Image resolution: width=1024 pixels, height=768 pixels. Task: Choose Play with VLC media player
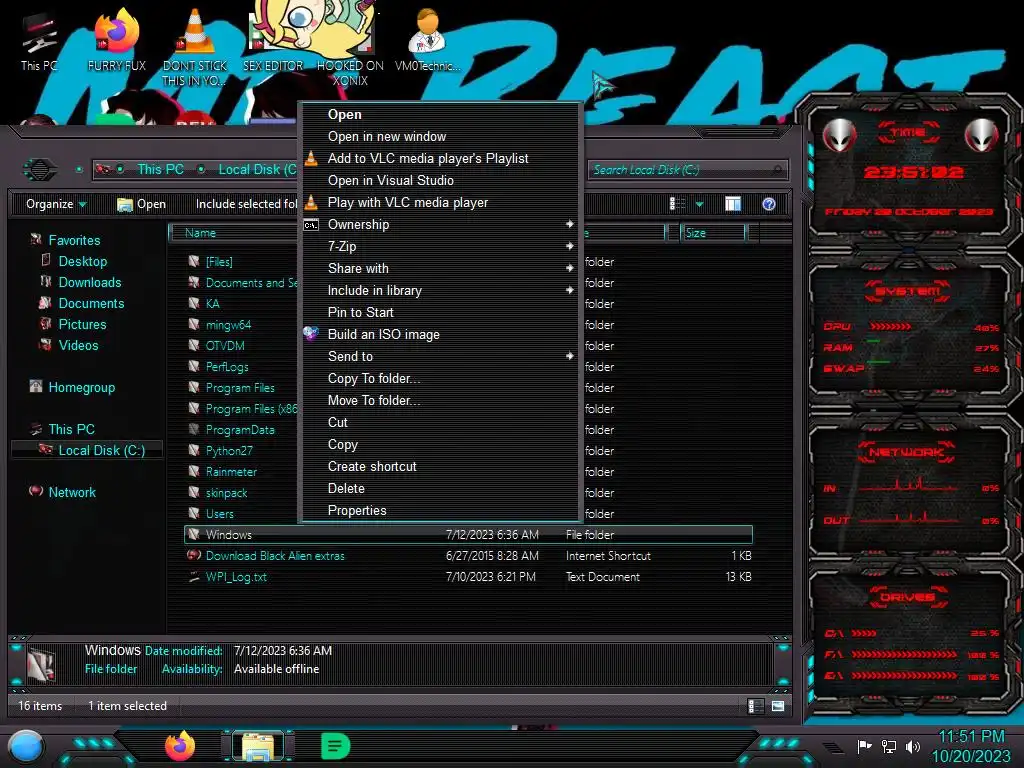443,202
